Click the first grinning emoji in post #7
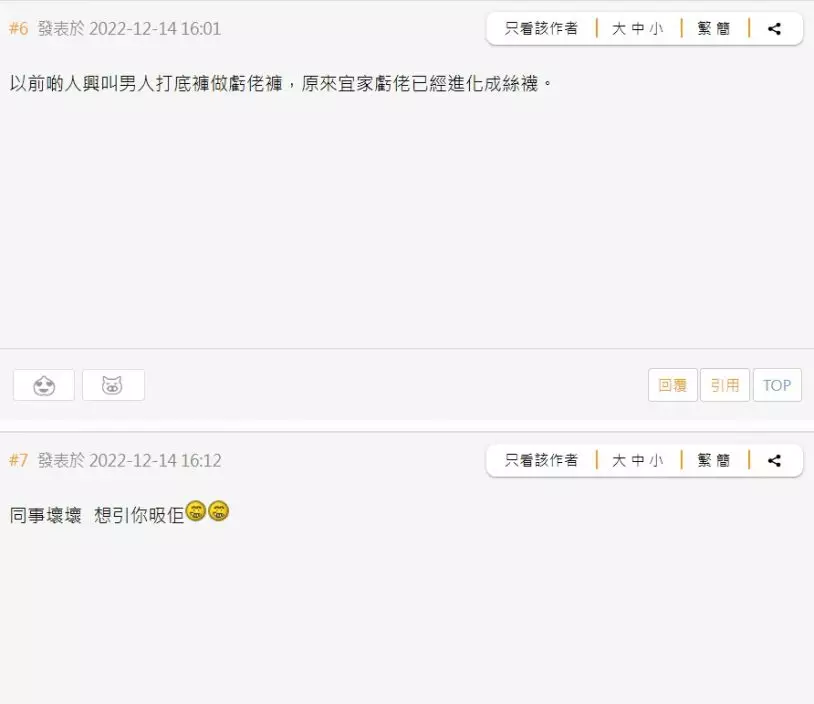This screenshot has width=814, height=704. pyautogui.click(x=196, y=510)
